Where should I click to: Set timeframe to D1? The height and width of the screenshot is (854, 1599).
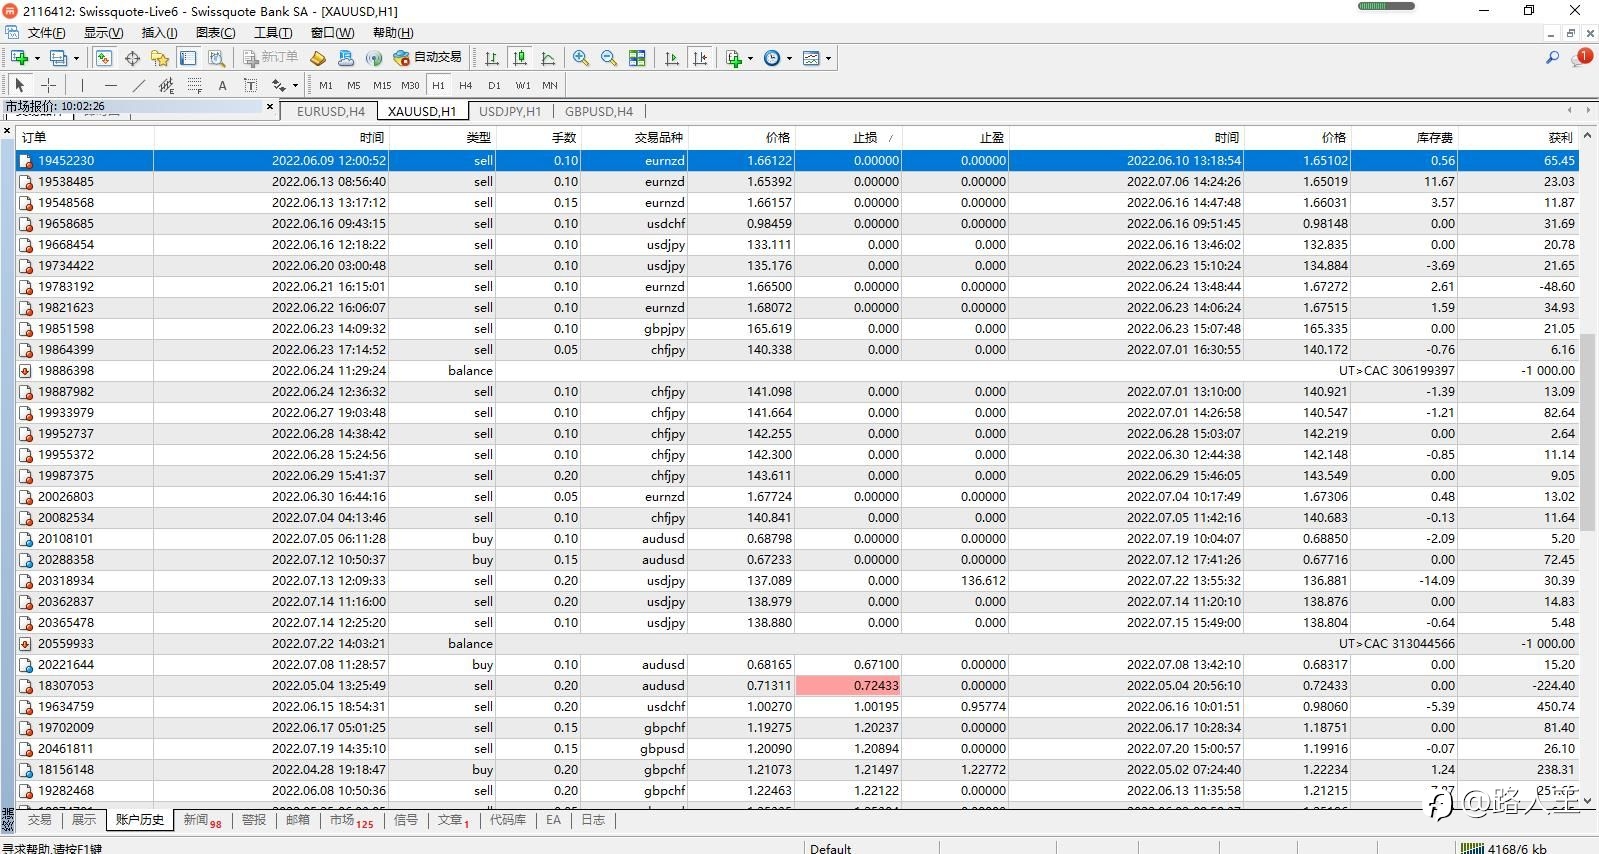494,85
